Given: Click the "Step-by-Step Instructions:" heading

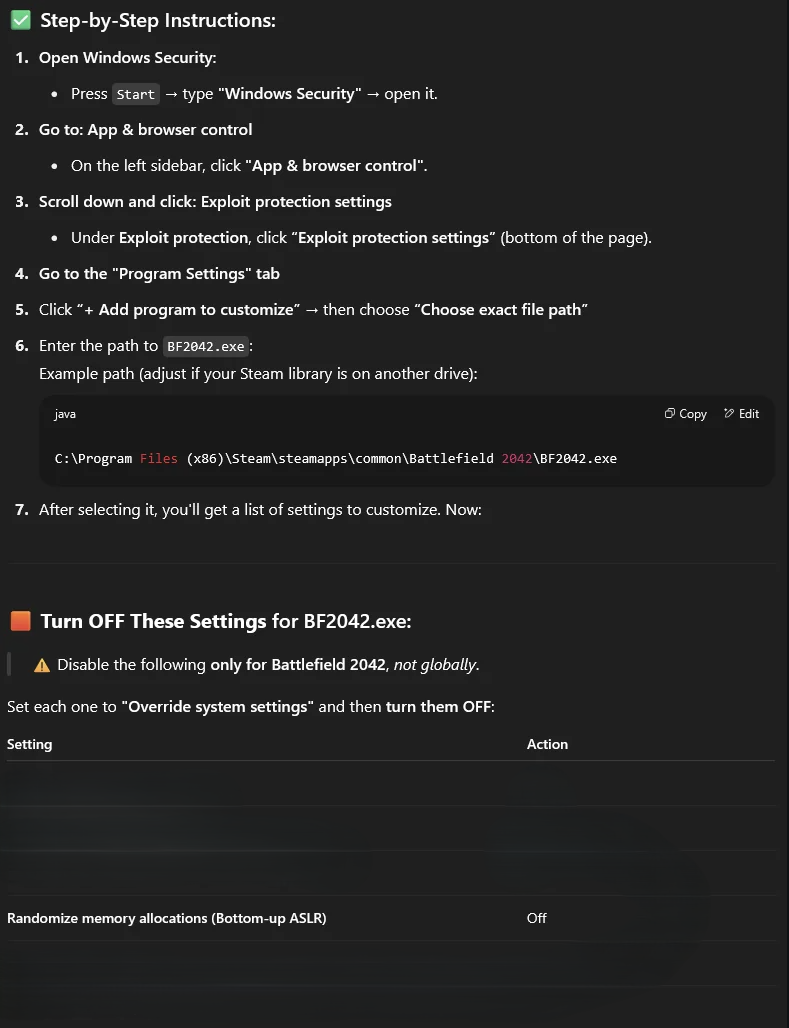Looking at the screenshot, I should (158, 20).
